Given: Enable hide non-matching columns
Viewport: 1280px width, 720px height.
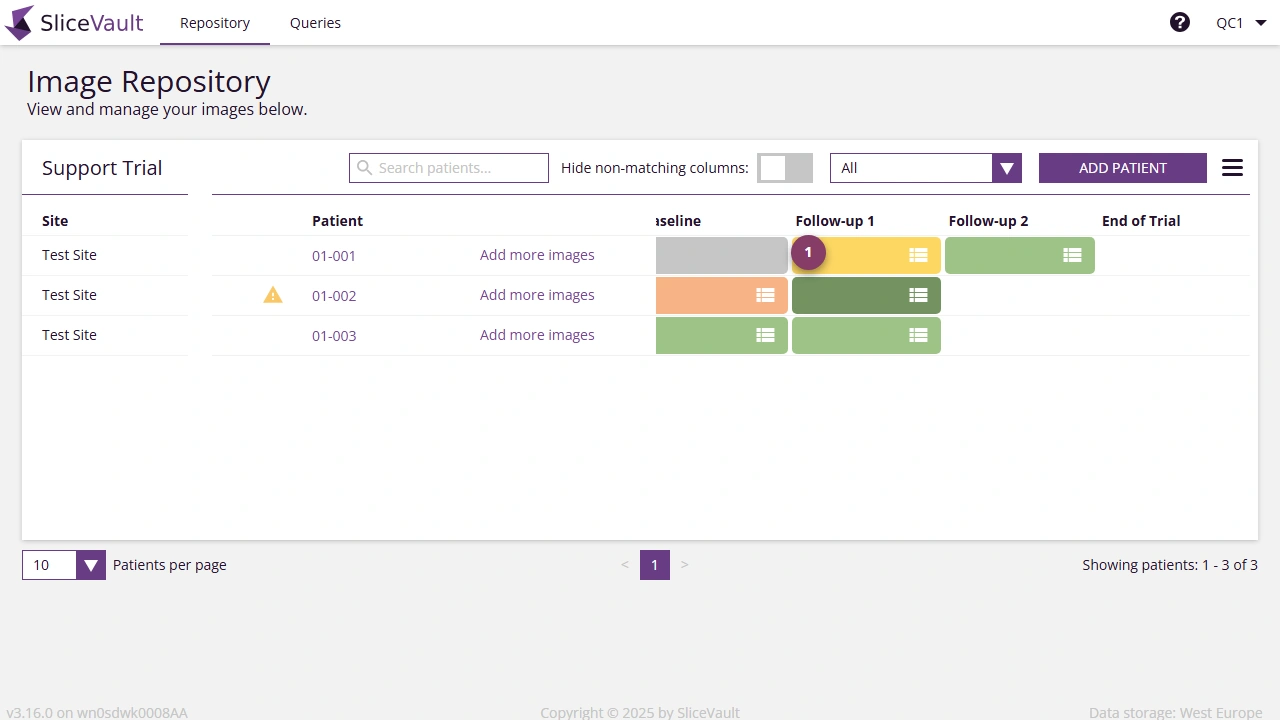Looking at the screenshot, I should 784,167.
